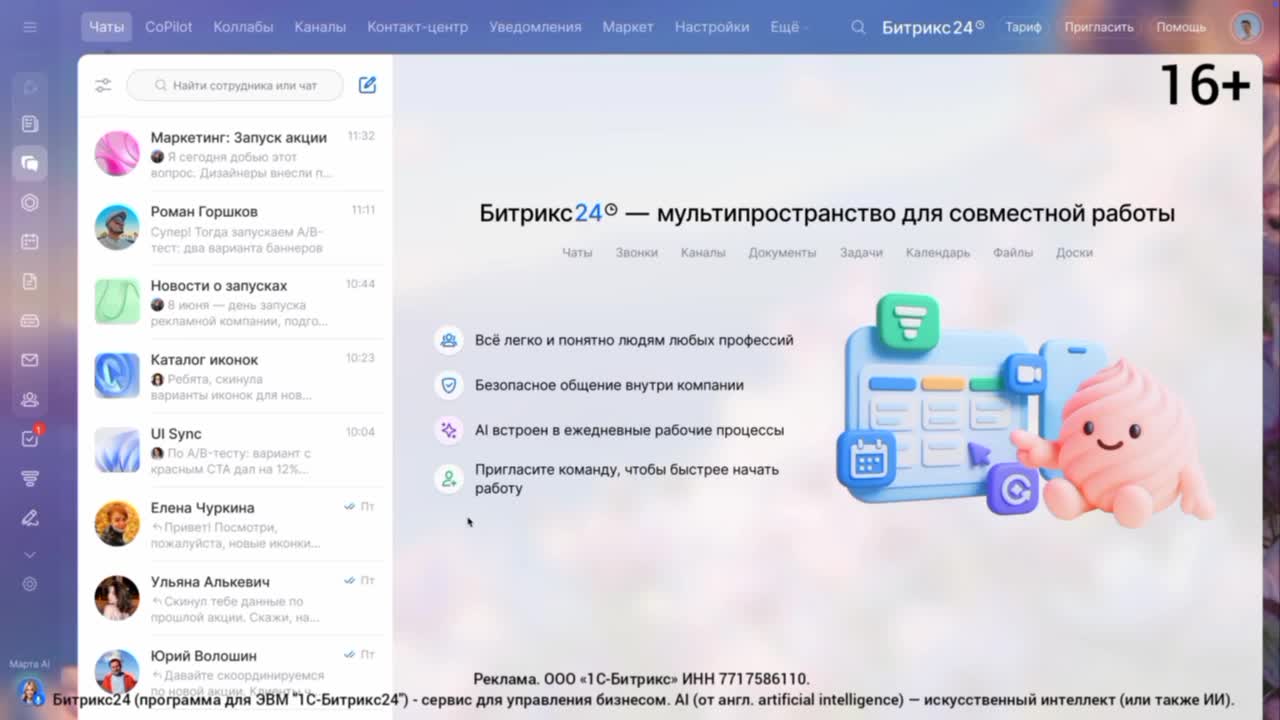Go to the Каналы tab
This screenshot has width=1280, height=720.
pos(320,27)
